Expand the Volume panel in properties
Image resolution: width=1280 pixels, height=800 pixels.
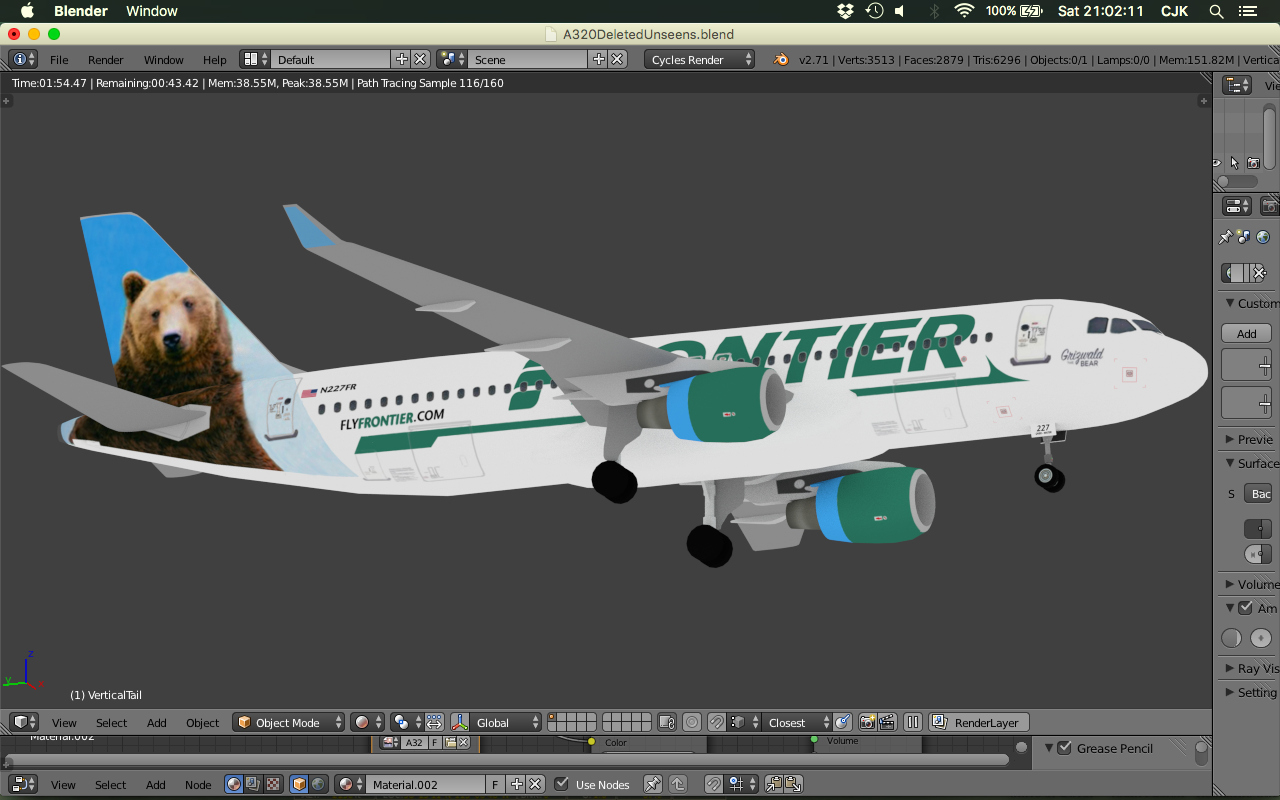pos(1230,584)
